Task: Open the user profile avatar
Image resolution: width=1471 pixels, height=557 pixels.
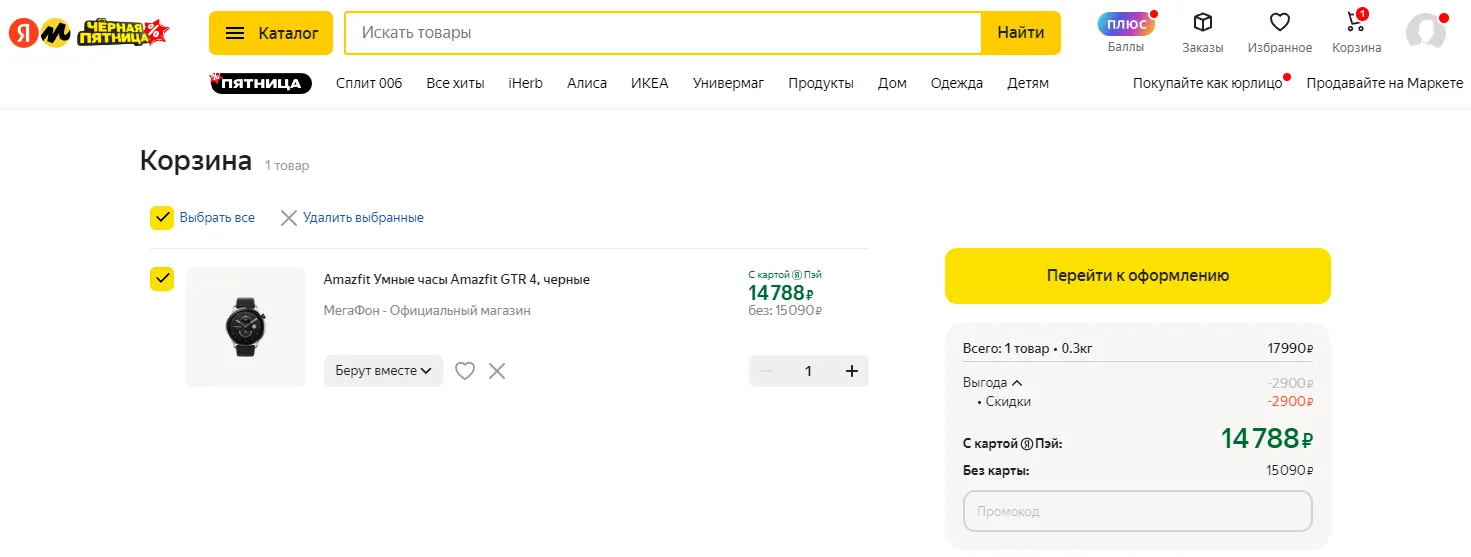Action: pyautogui.click(x=1425, y=33)
